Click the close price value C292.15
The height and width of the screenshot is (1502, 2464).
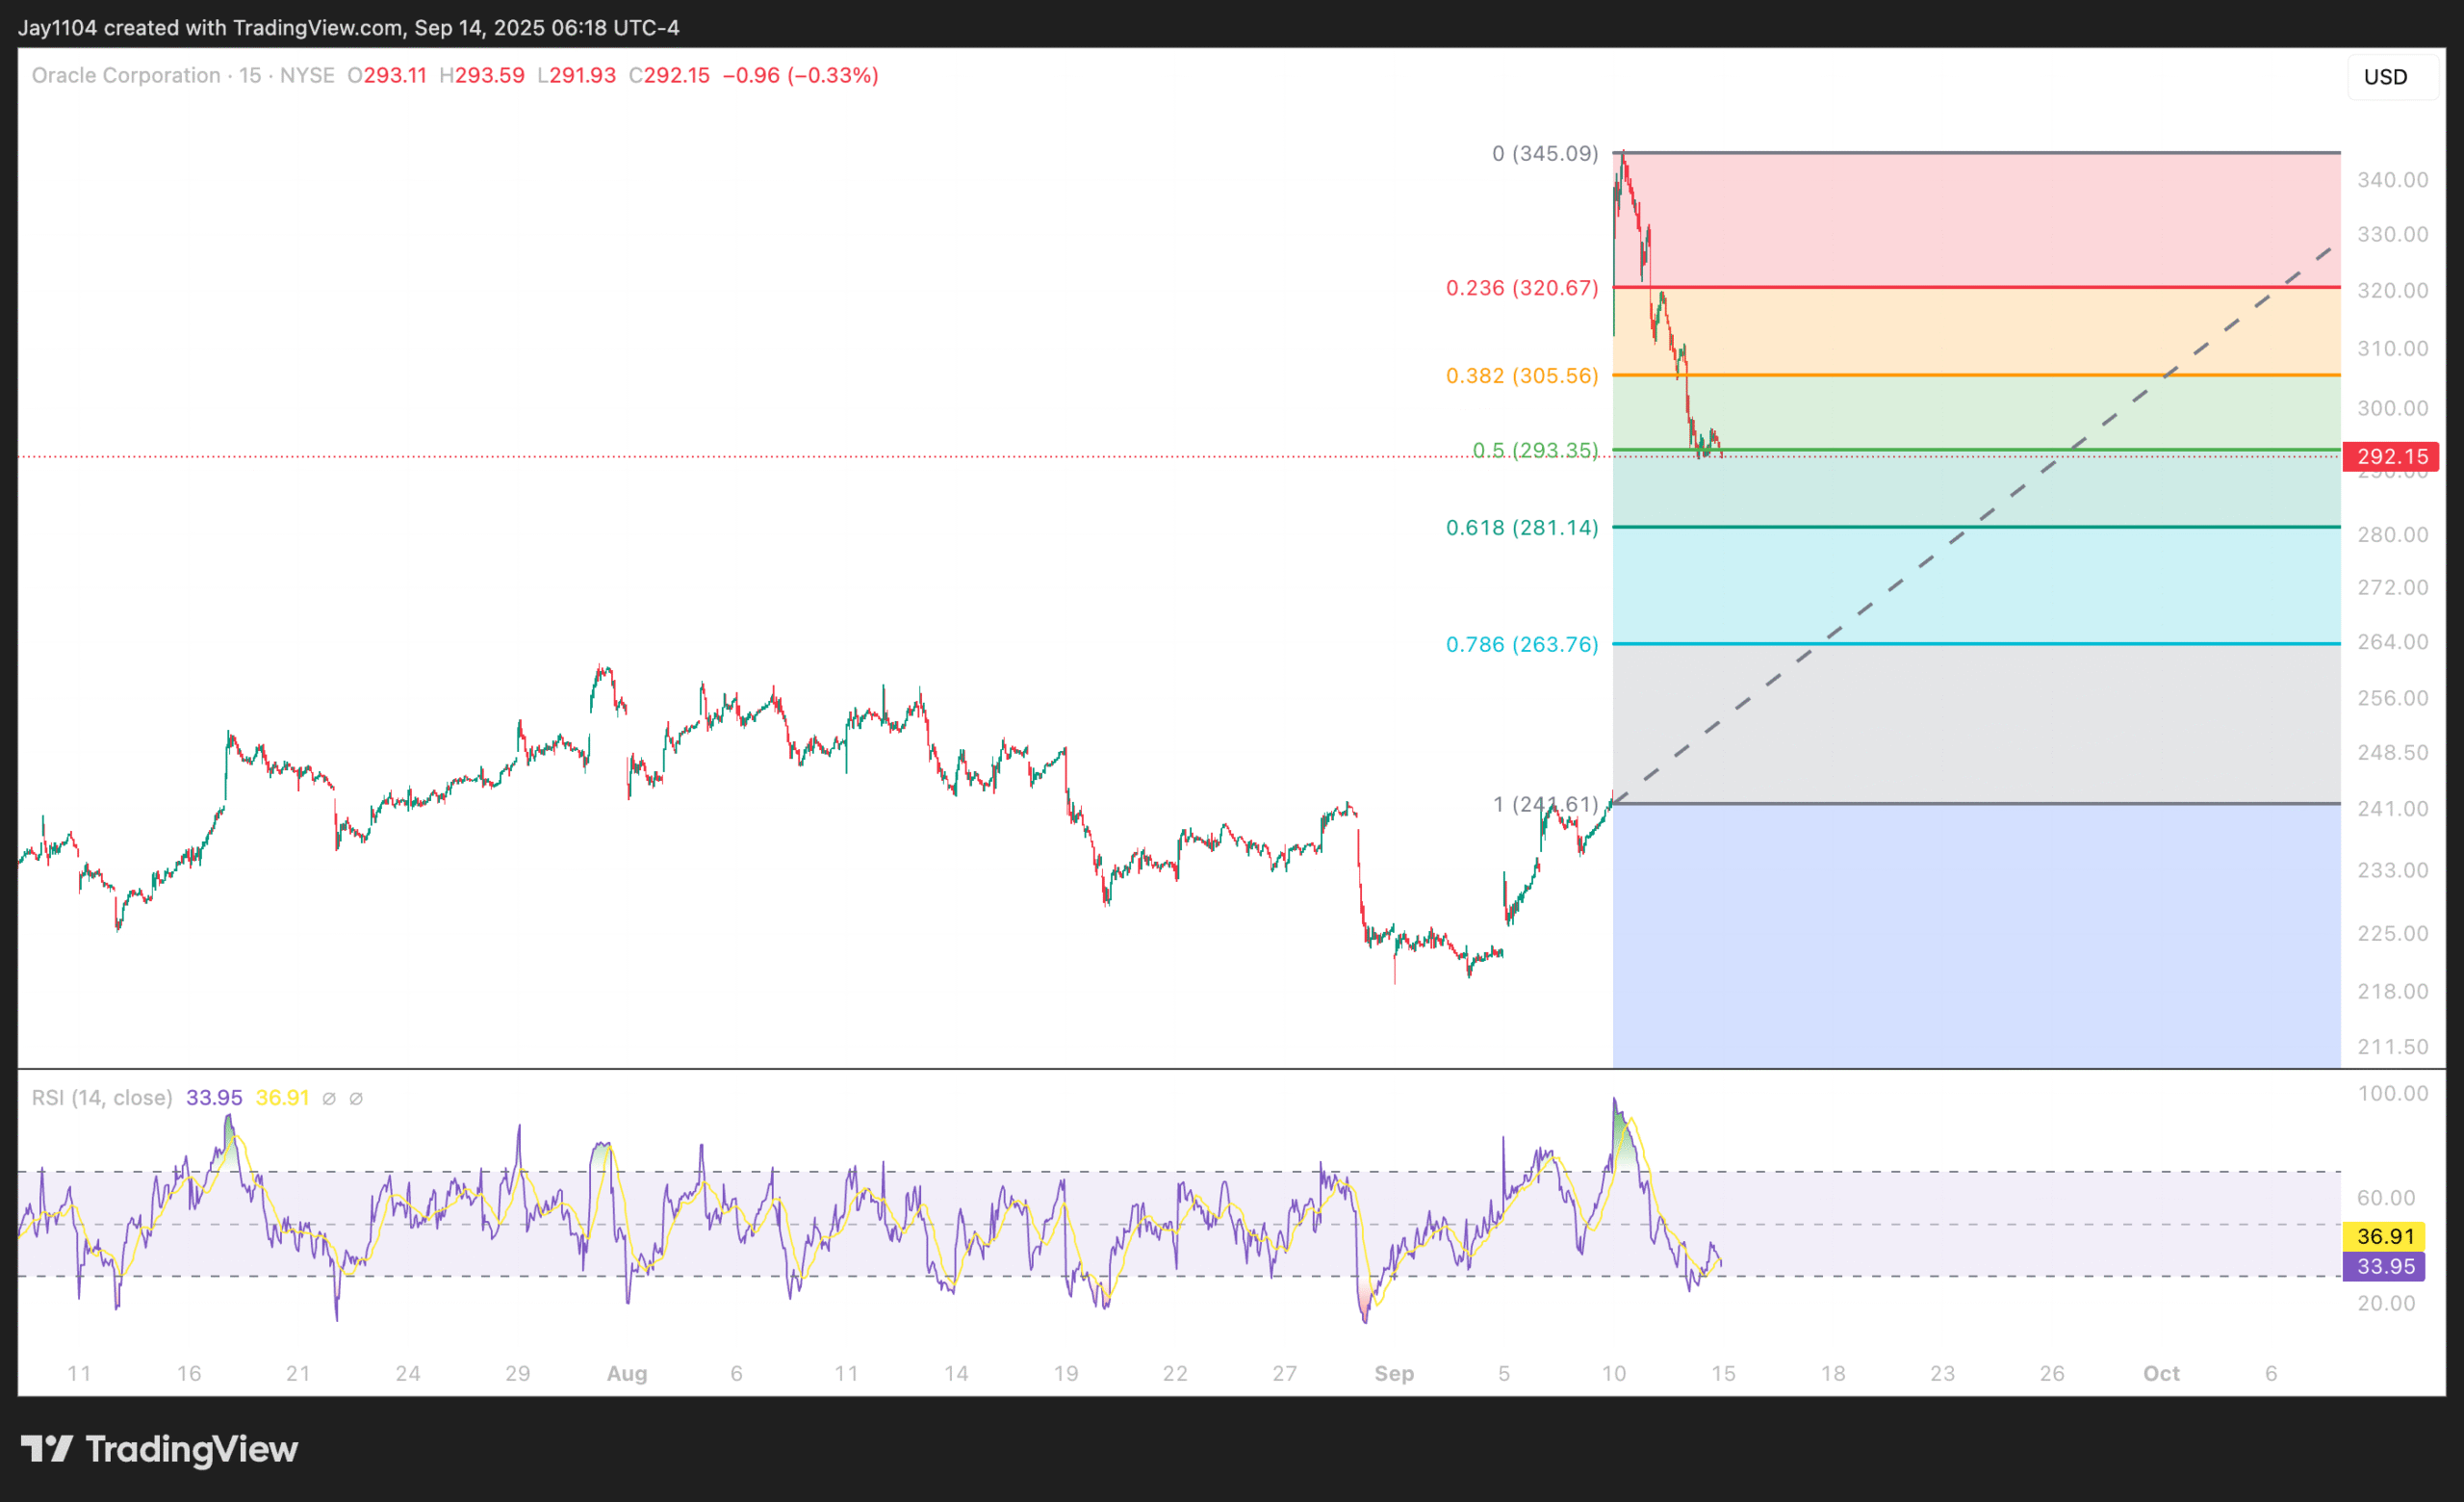(669, 75)
